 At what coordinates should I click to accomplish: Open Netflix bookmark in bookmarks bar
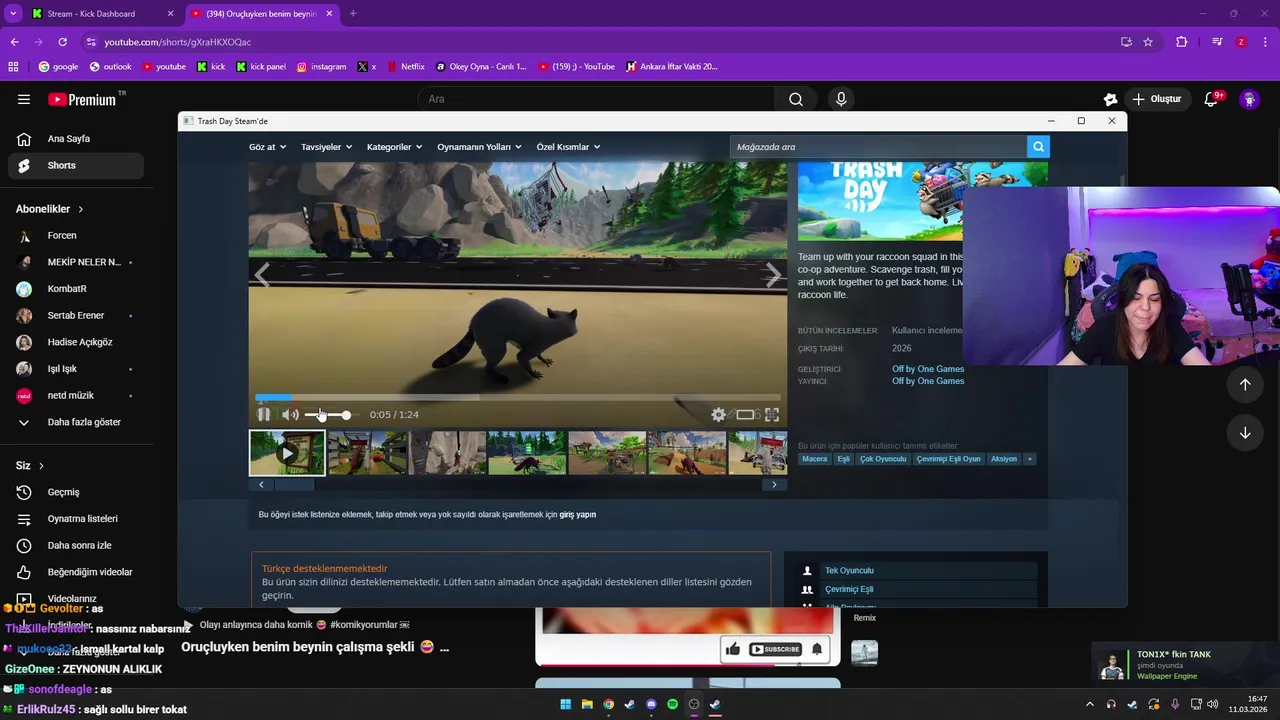click(x=405, y=67)
